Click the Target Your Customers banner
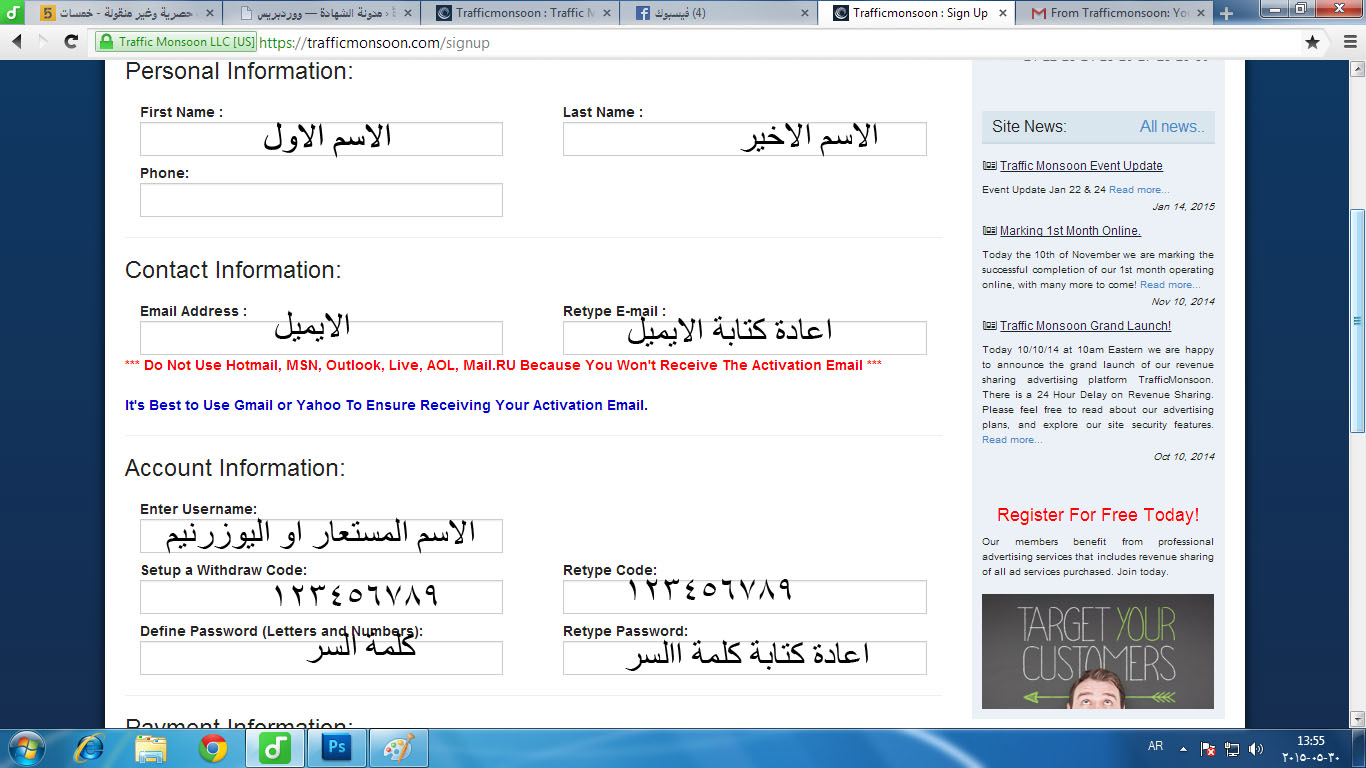The height and width of the screenshot is (768, 1366). (1097, 651)
